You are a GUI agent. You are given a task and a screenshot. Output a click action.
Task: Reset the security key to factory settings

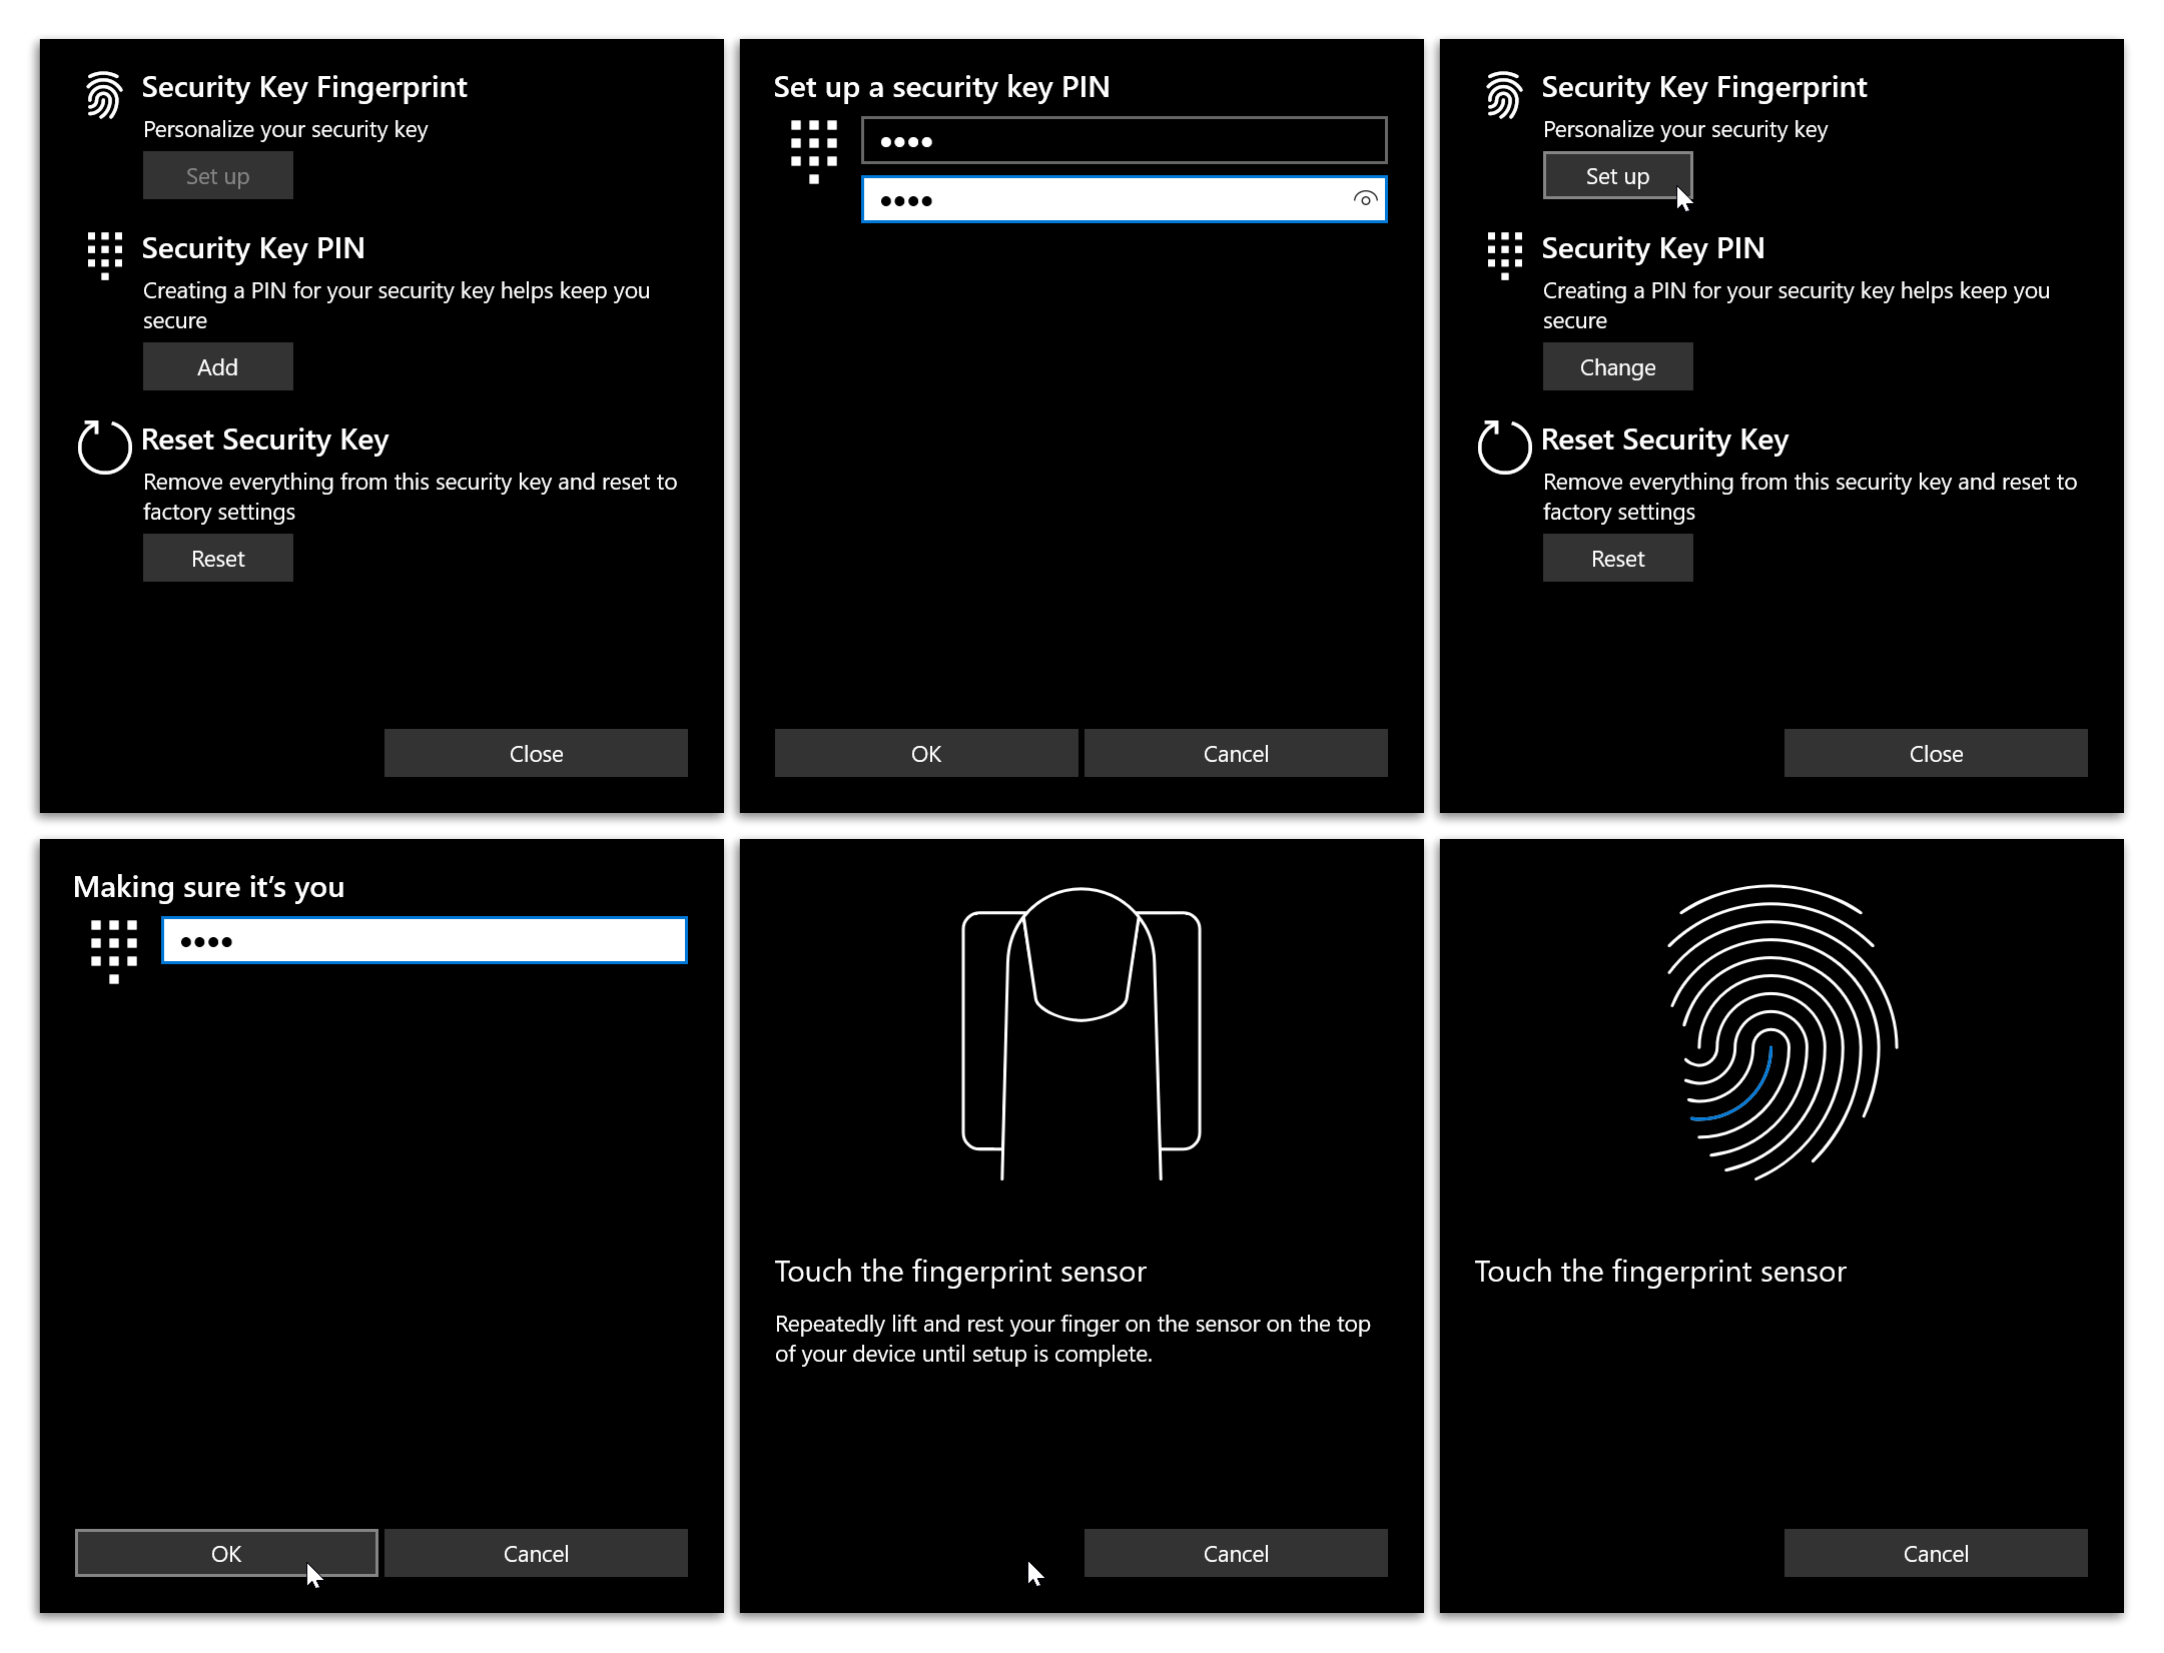point(218,557)
